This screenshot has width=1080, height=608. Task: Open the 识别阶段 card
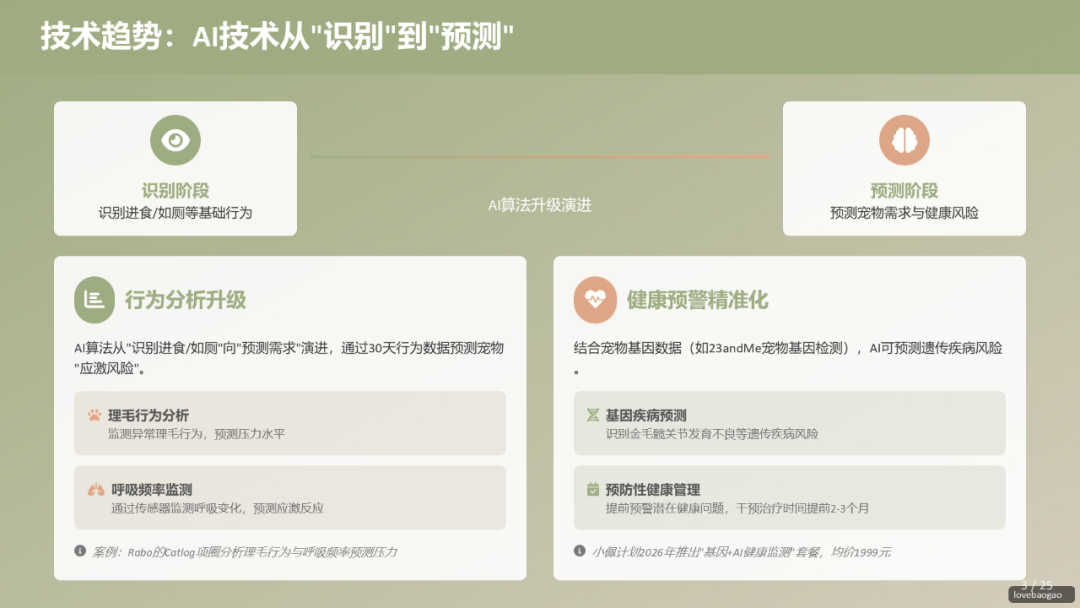click(x=175, y=168)
